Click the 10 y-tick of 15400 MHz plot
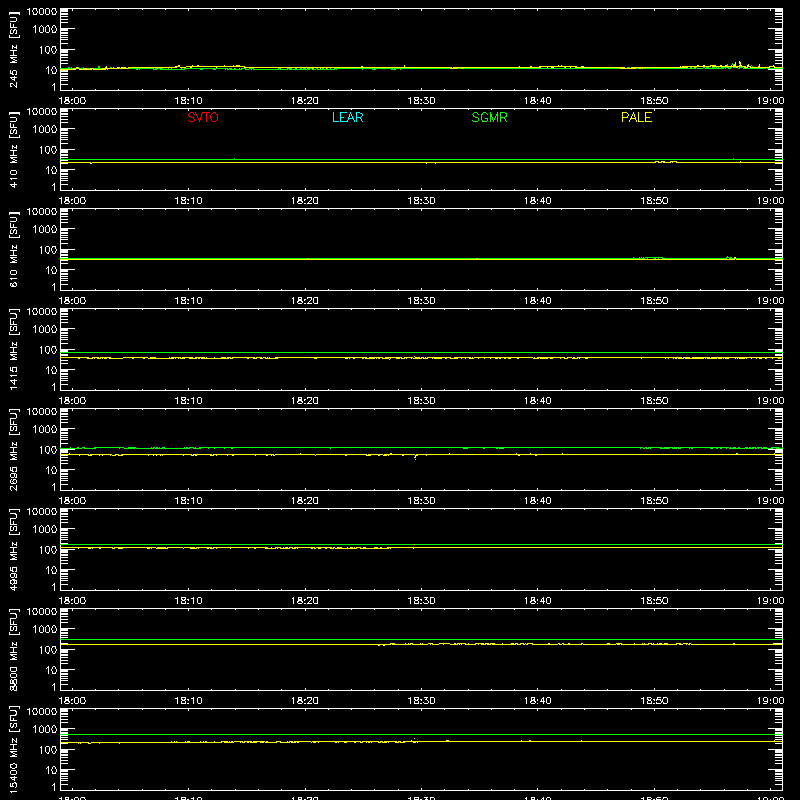This screenshot has height=800, width=800. point(51,770)
